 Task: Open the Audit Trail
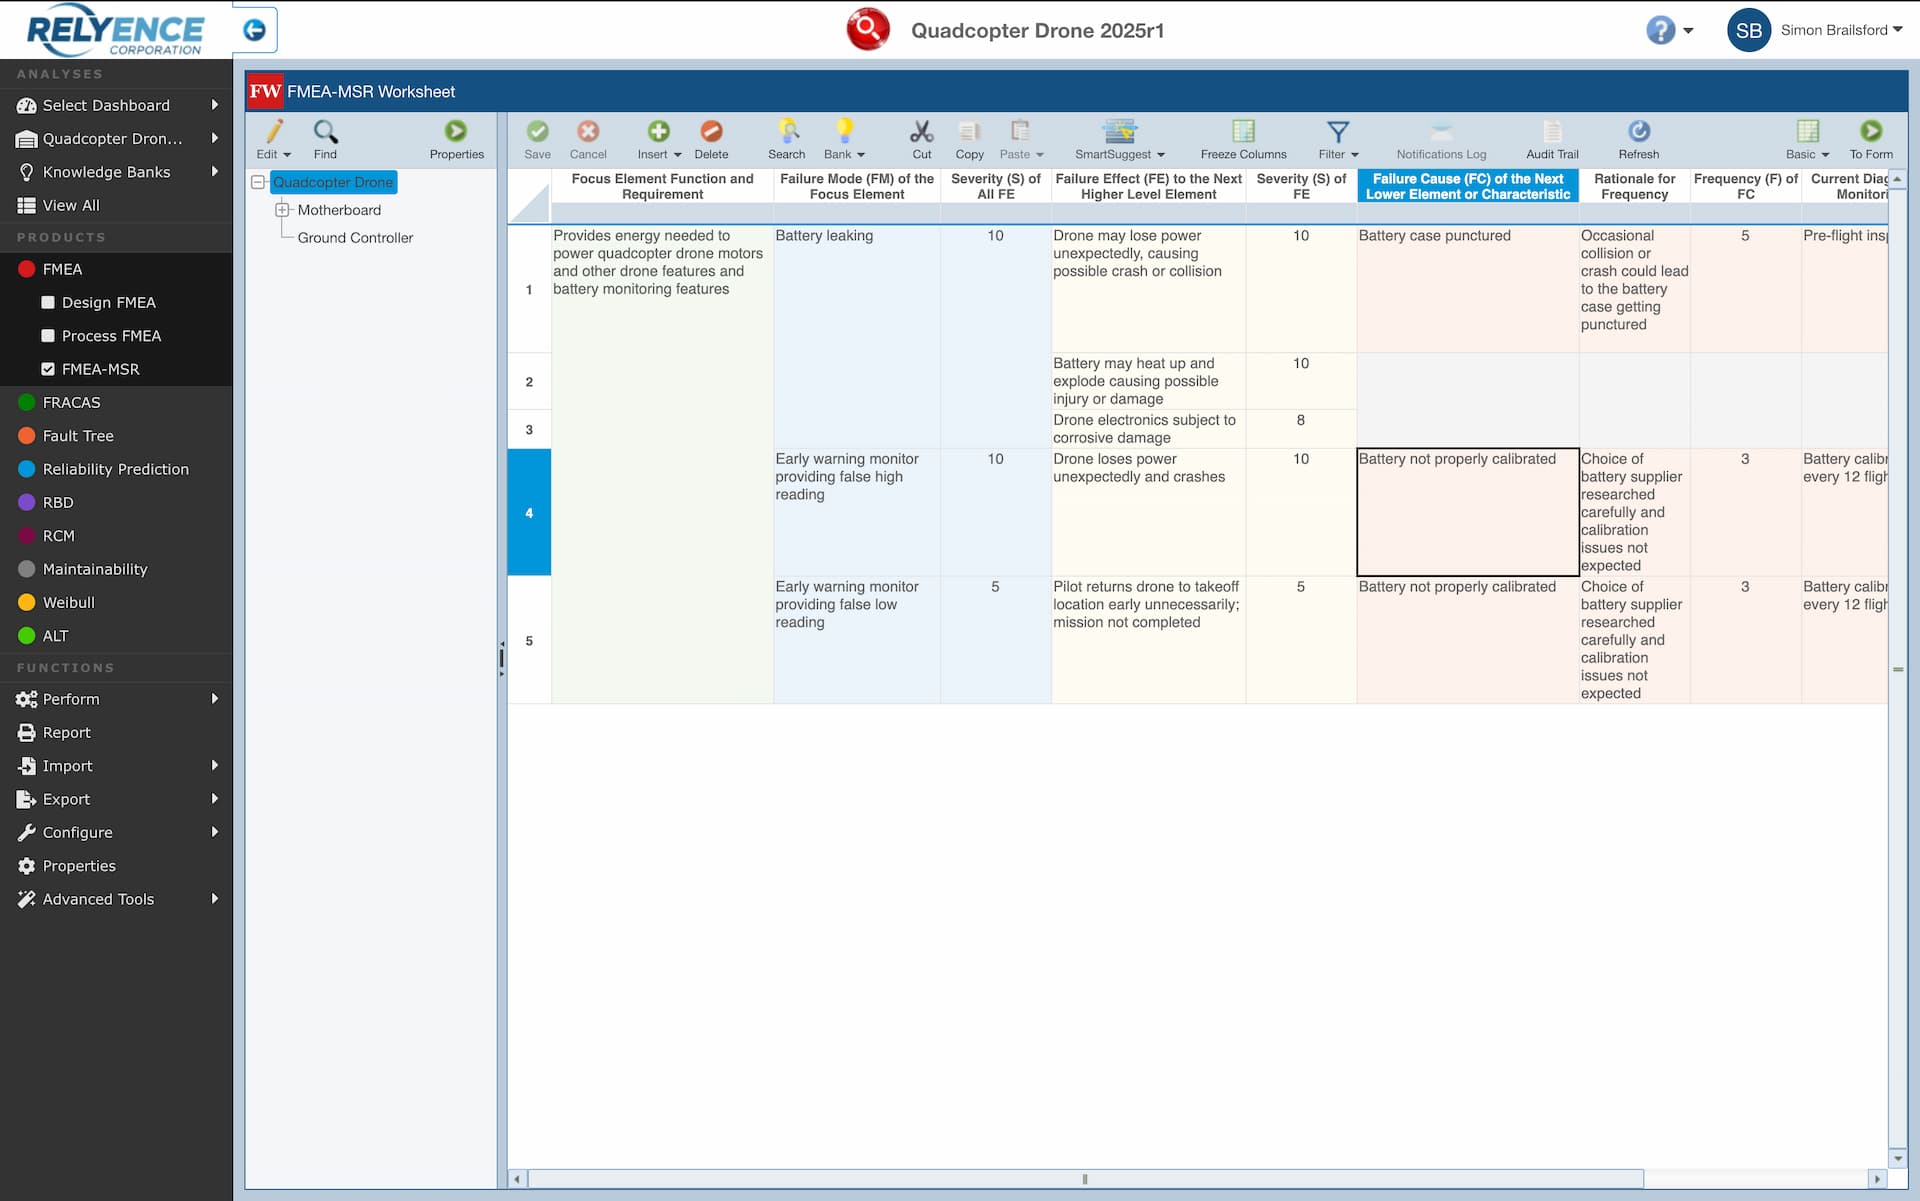tap(1550, 138)
